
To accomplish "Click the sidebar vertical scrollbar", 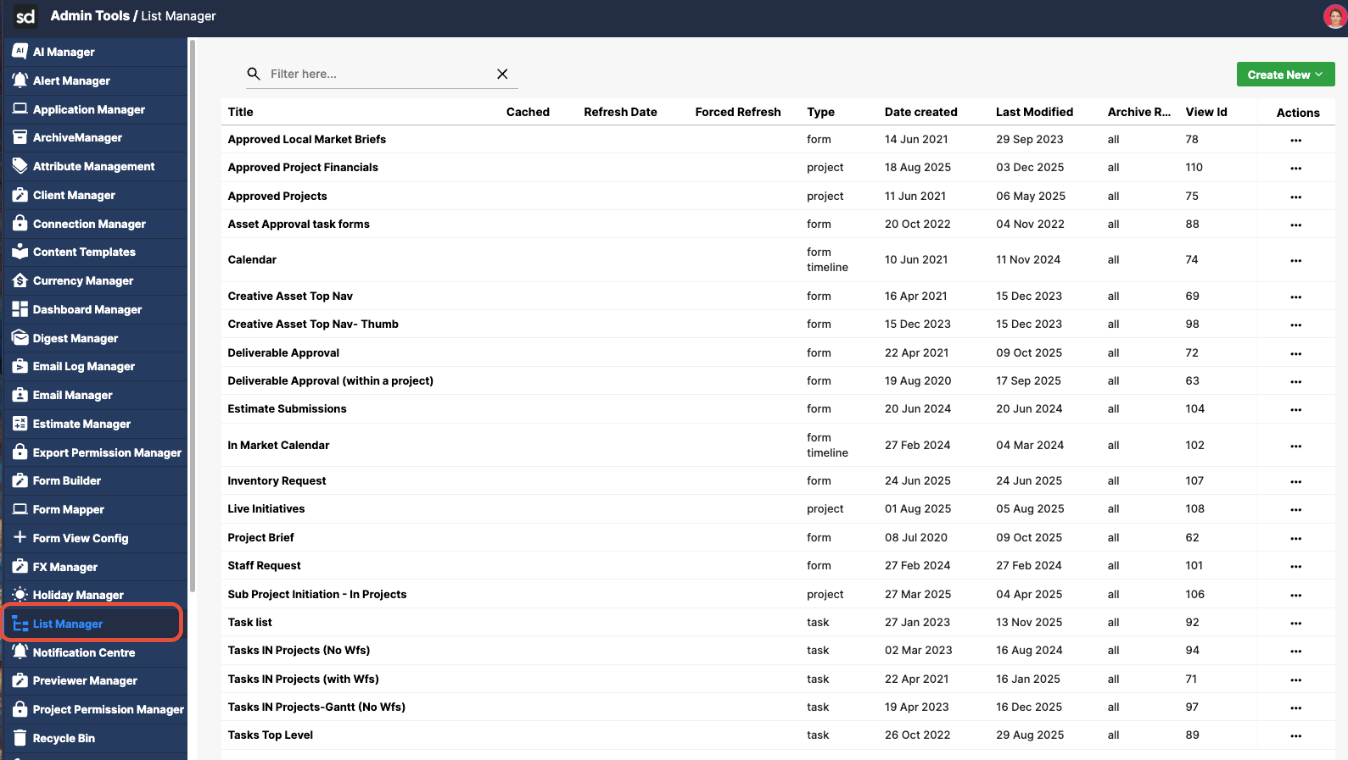I will [x=192, y=316].
